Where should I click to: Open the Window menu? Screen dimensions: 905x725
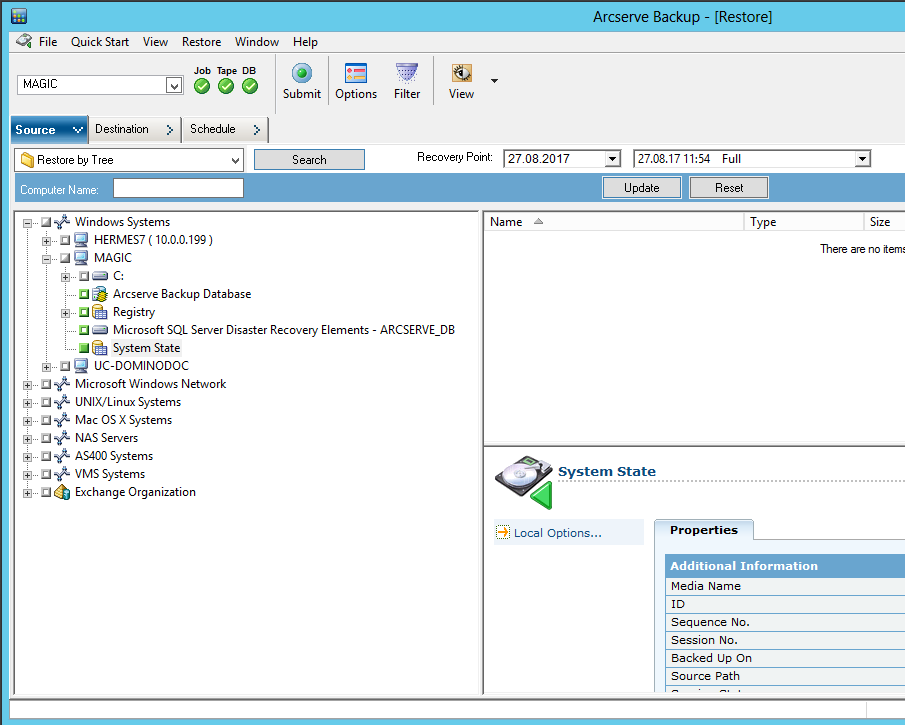[x=257, y=42]
